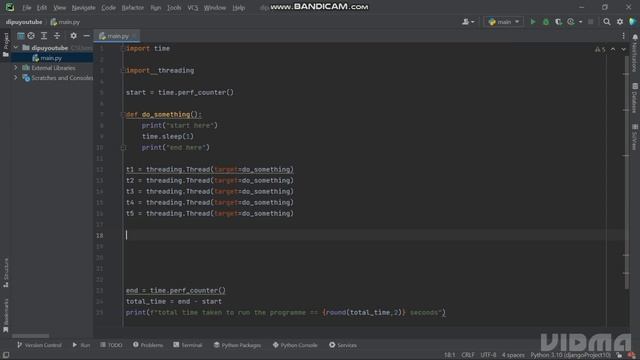Click 4 spaces indent setting in status bar
The height and width of the screenshot is (360, 640).
(x=513, y=355)
